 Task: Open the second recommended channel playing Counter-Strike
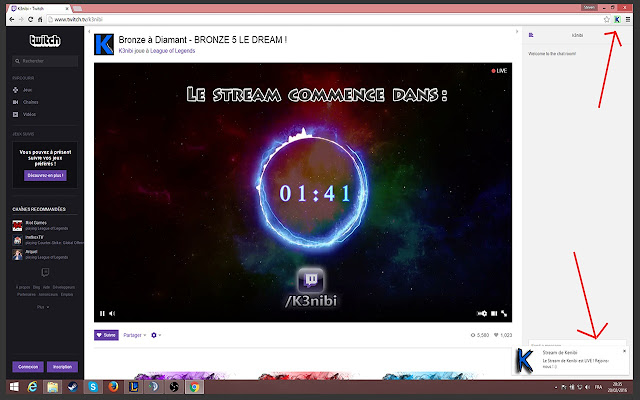pos(47,240)
